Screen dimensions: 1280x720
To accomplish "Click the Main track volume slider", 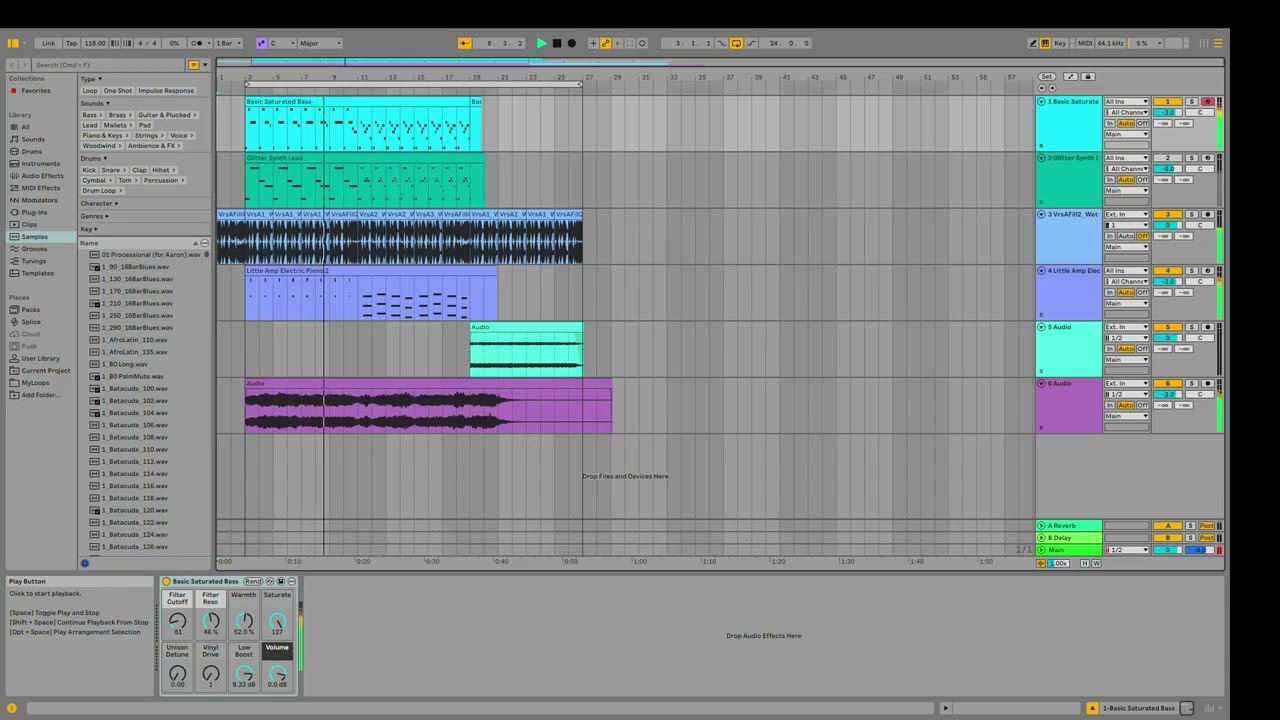I will (1167, 550).
